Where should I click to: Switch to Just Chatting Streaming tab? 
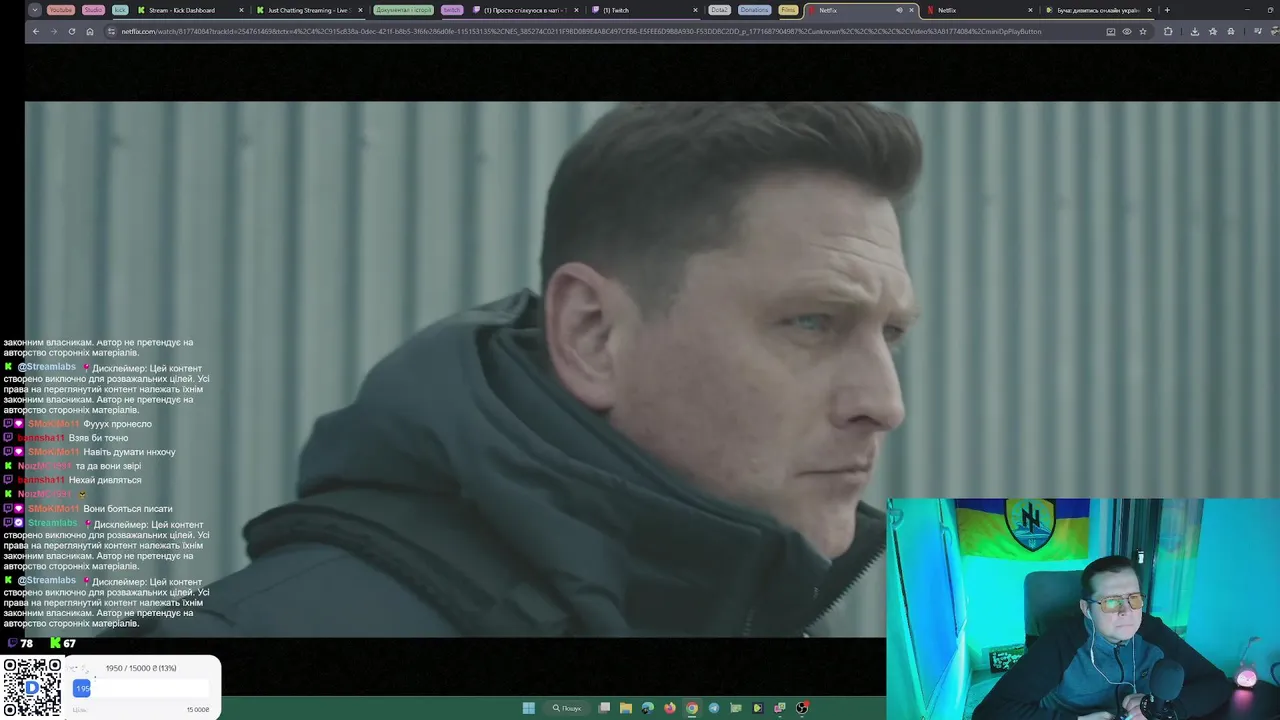(x=308, y=10)
